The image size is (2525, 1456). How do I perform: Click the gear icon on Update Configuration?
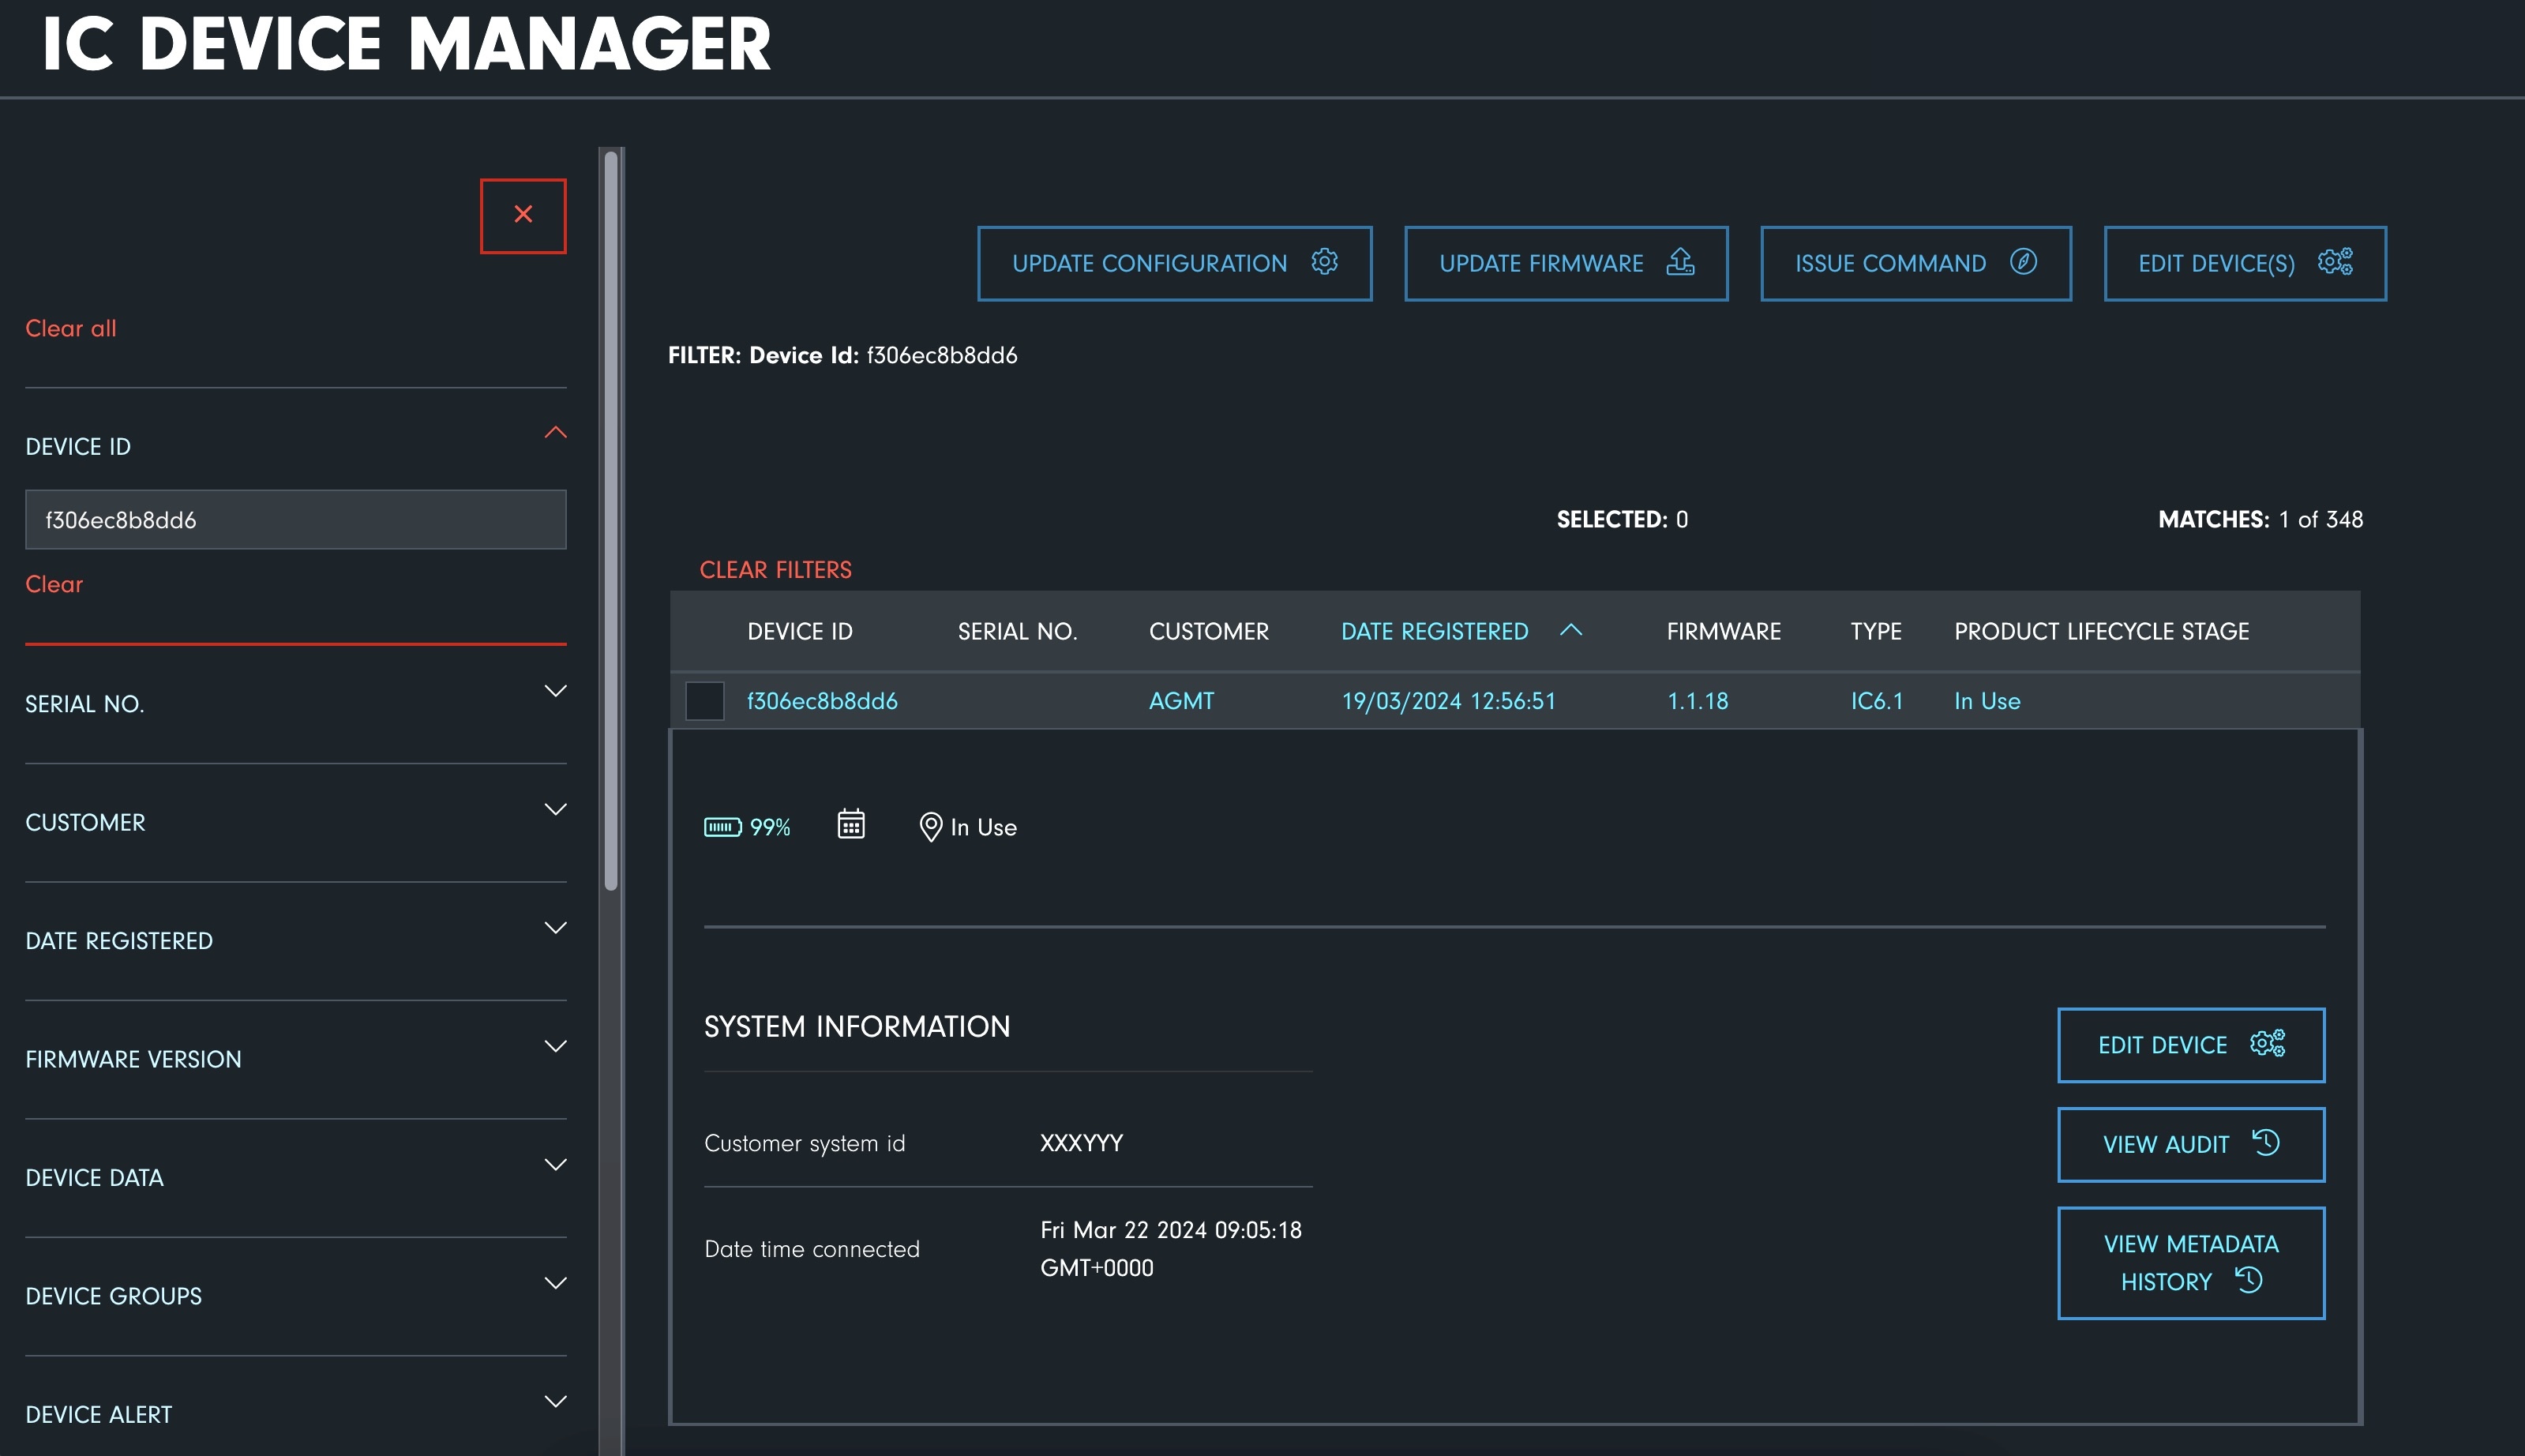1325,262
